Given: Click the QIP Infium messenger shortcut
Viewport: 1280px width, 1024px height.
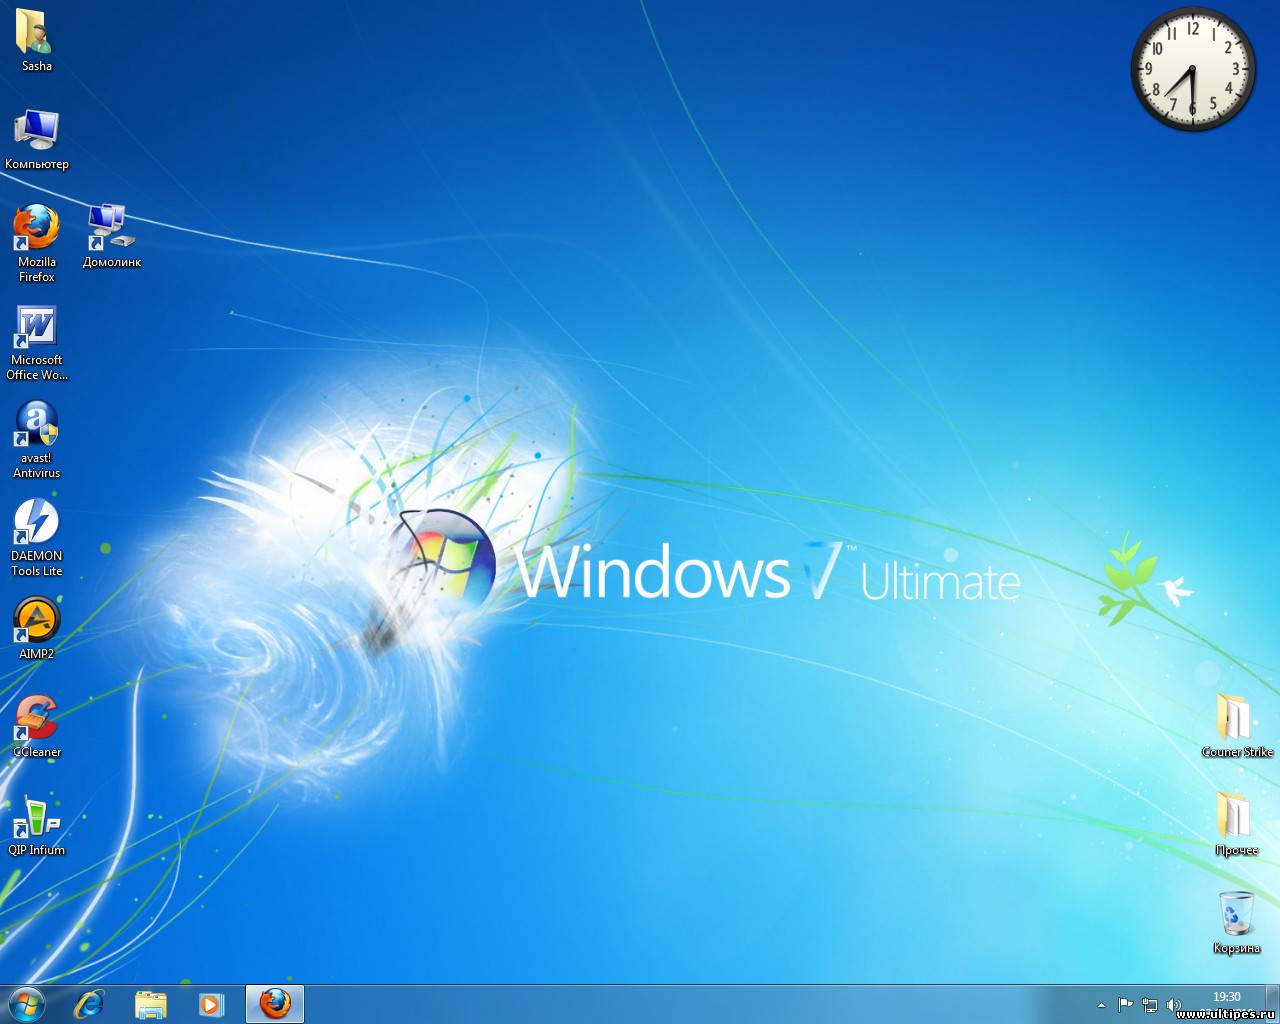Looking at the screenshot, I should (36, 817).
